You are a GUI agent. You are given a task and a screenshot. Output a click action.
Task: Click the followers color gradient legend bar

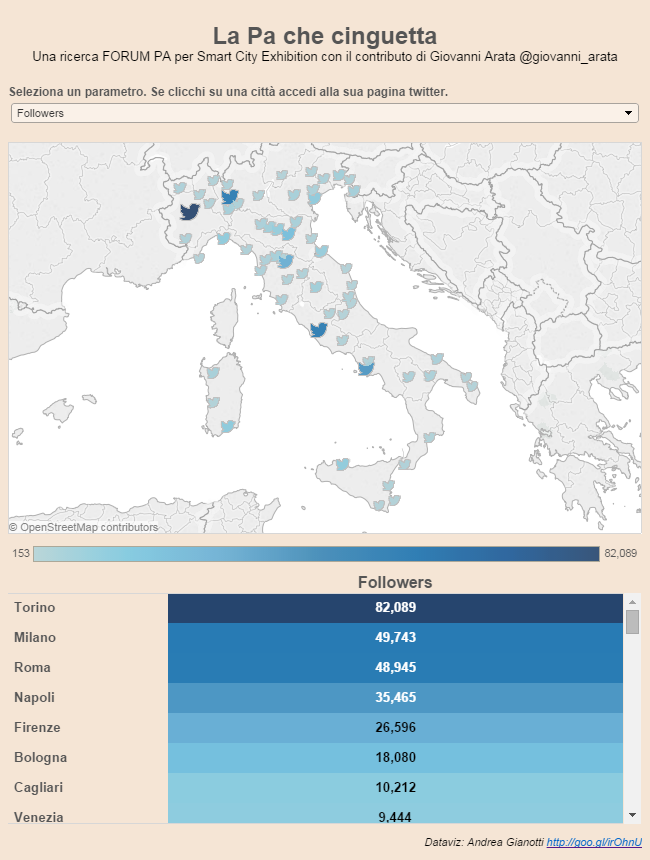[315, 554]
